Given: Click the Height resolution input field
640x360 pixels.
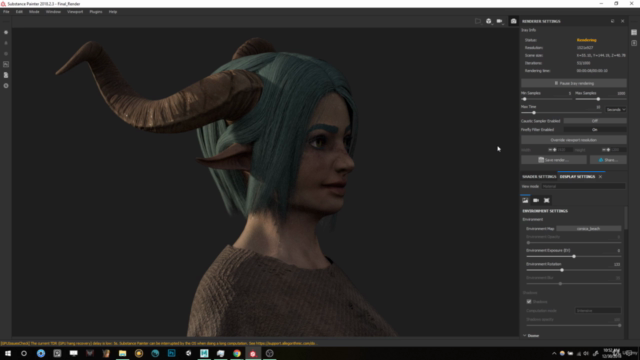Looking at the screenshot, I should click(x=618, y=150).
